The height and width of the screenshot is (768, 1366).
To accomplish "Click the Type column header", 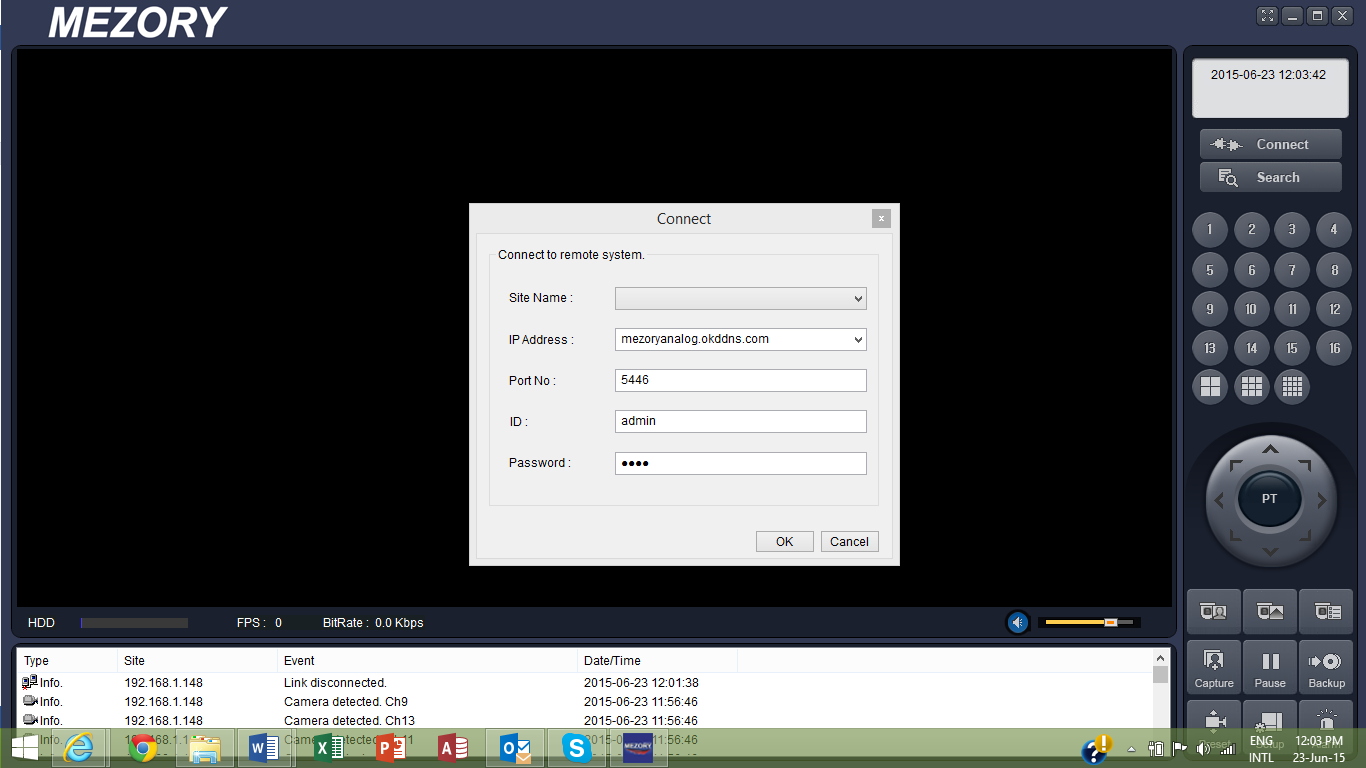I will click(67, 660).
